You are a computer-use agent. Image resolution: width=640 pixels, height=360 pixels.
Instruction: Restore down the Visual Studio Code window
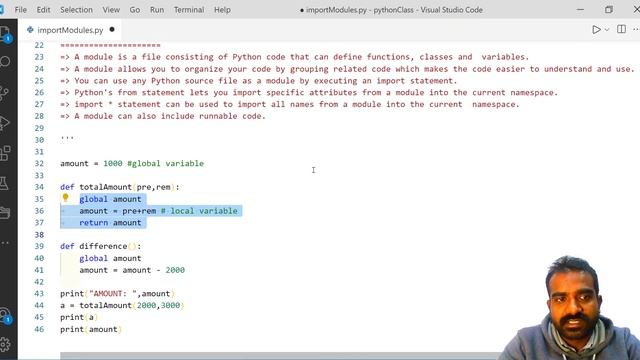609,9
